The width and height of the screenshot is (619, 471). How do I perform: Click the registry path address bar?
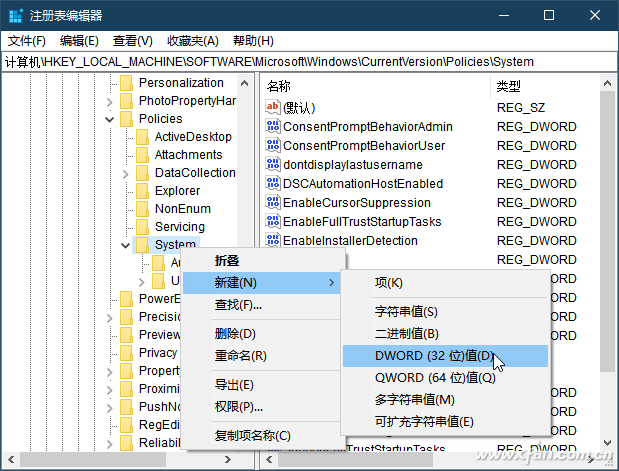(x=309, y=62)
